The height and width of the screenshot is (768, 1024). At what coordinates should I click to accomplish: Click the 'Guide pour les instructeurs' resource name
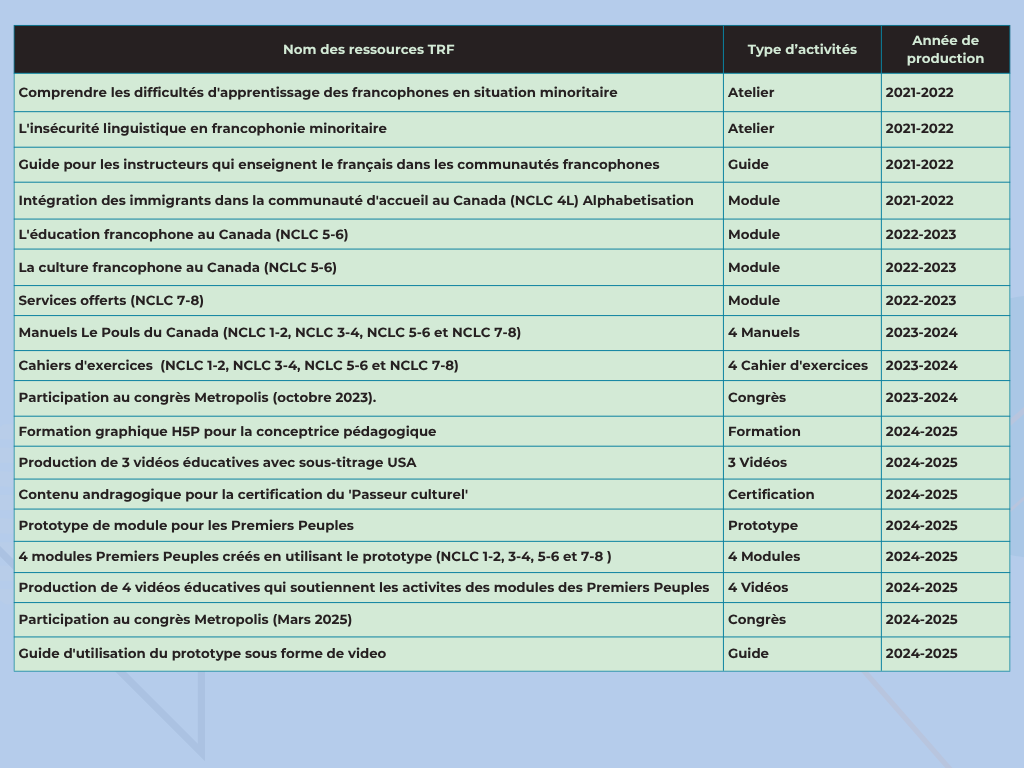click(339, 164)
